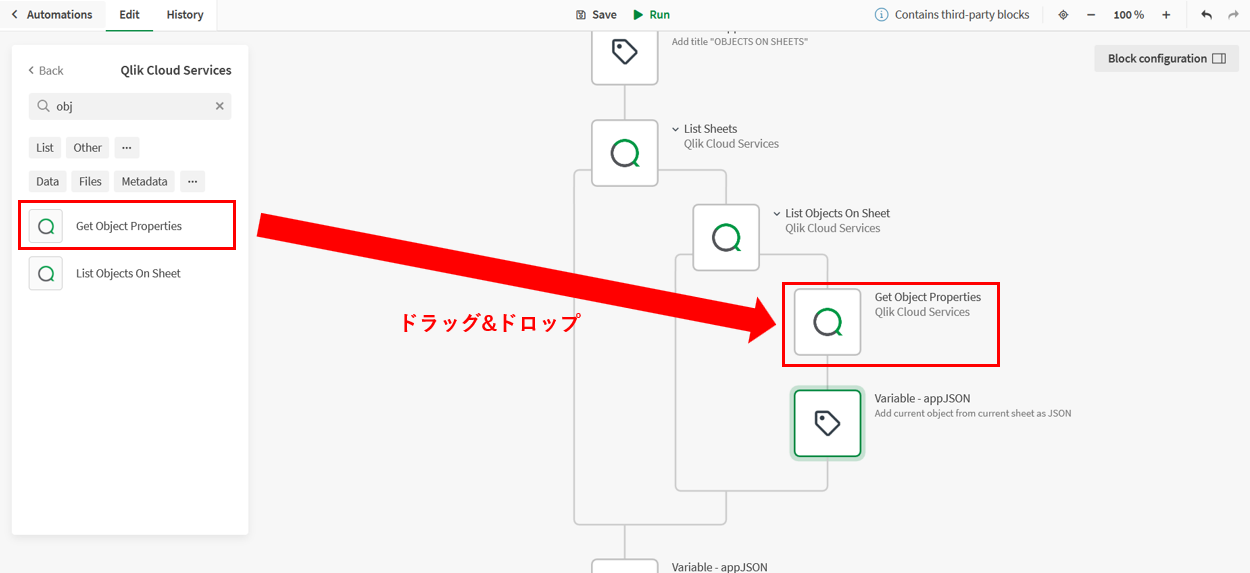Filter blocks by Files tag

pyautogui.click(x=90, y=181)
